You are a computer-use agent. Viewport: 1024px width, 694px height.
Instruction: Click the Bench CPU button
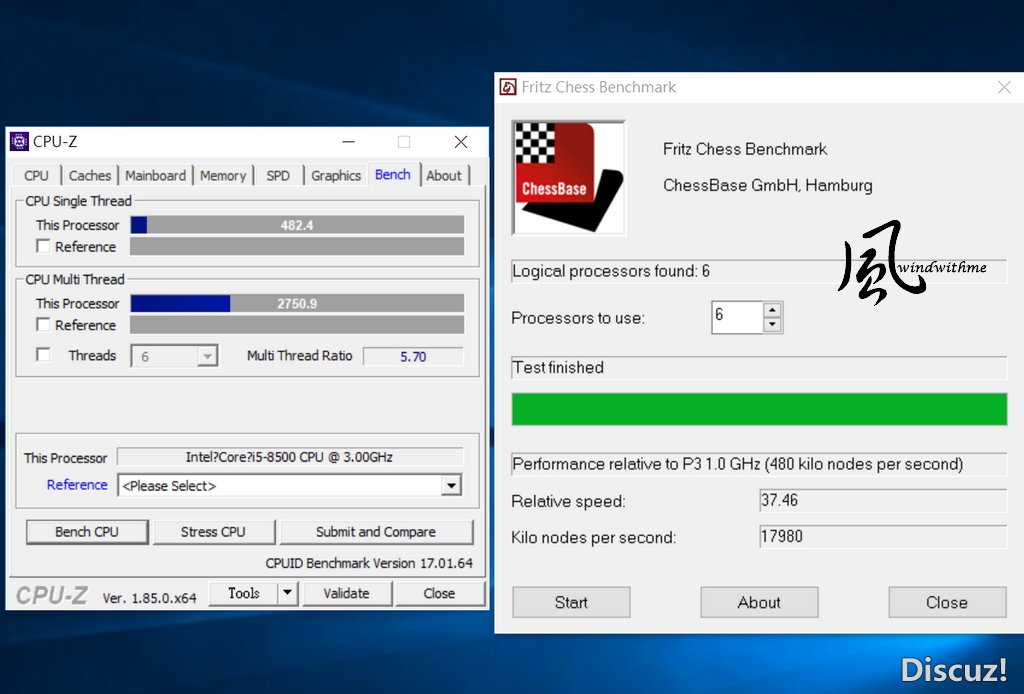(87, 532)
